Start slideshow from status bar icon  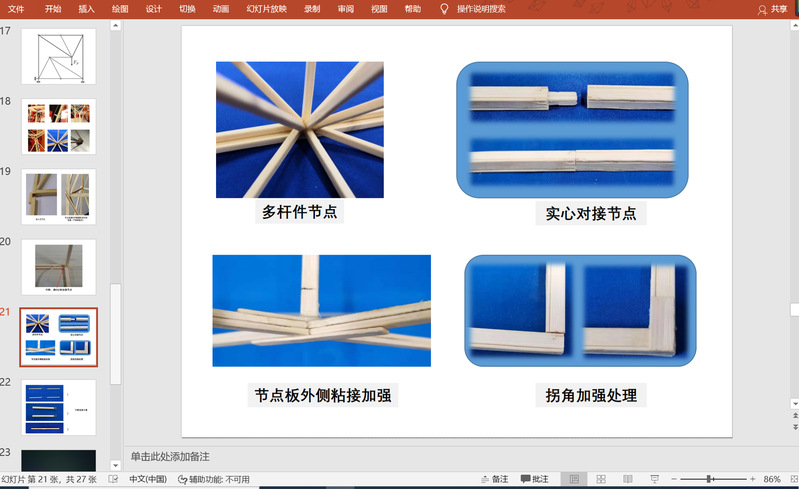coord(655,480)
